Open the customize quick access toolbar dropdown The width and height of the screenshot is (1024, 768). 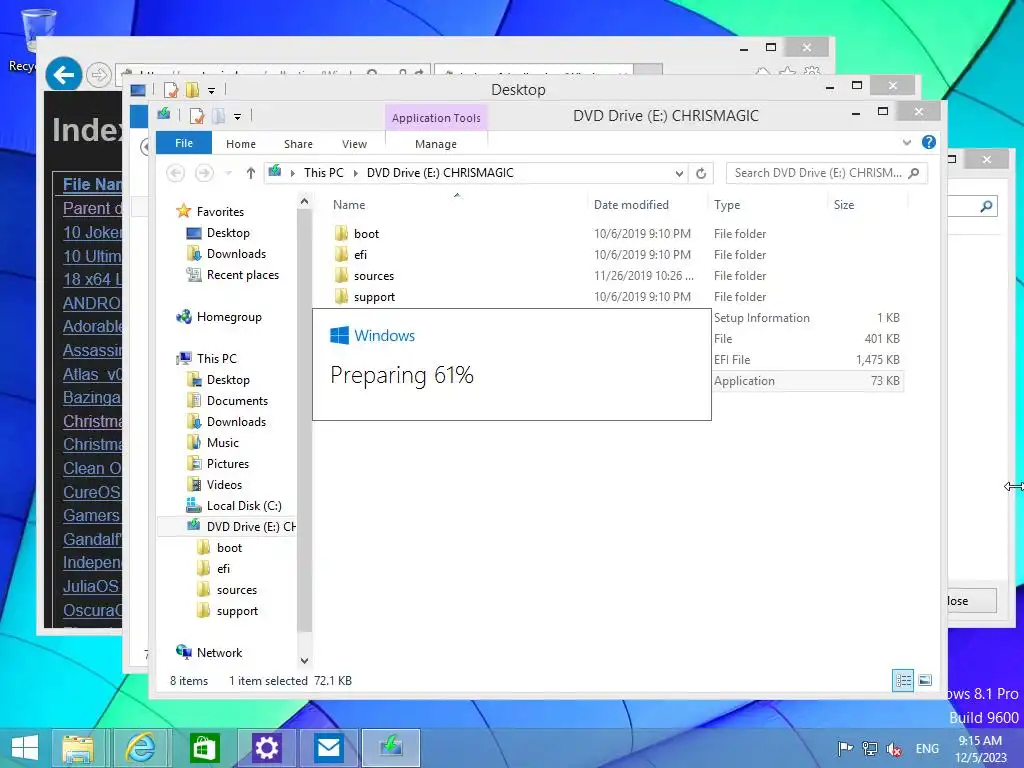[237, 117]
